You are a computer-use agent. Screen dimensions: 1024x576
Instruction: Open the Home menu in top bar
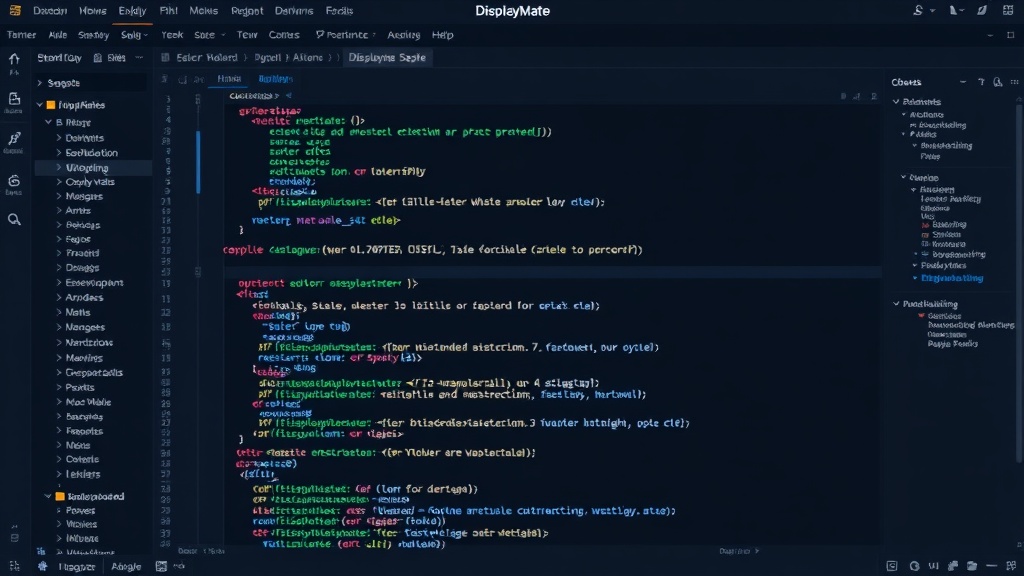coord(93,10)
